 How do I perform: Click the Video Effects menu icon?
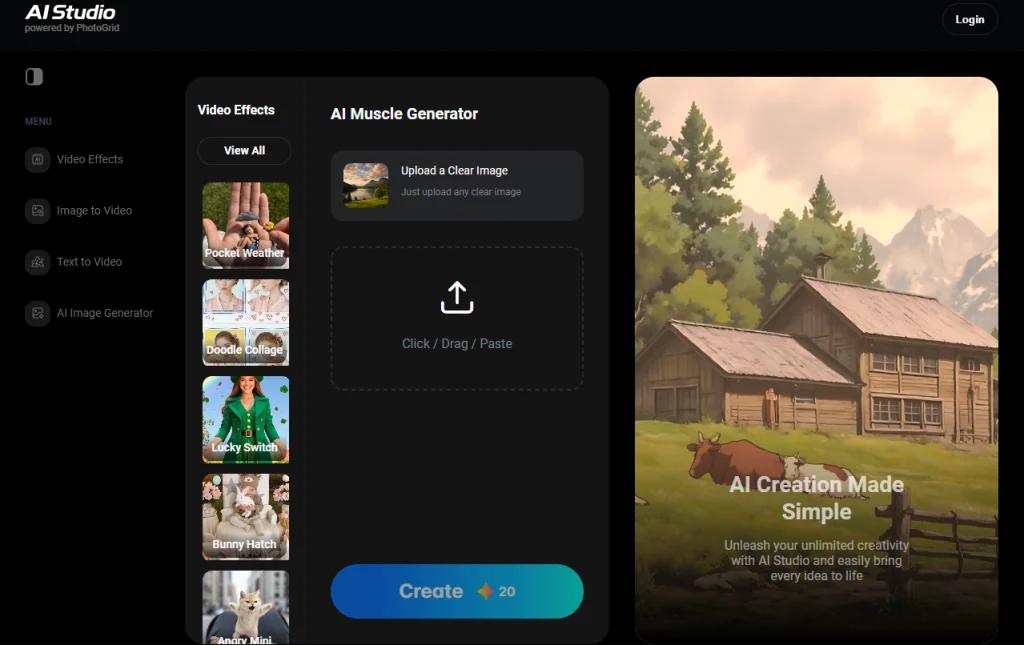(x=37, y=159)
